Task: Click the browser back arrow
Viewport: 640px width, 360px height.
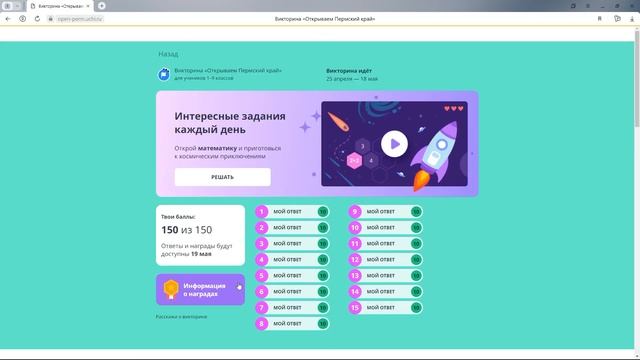Action: coord(8,19)
